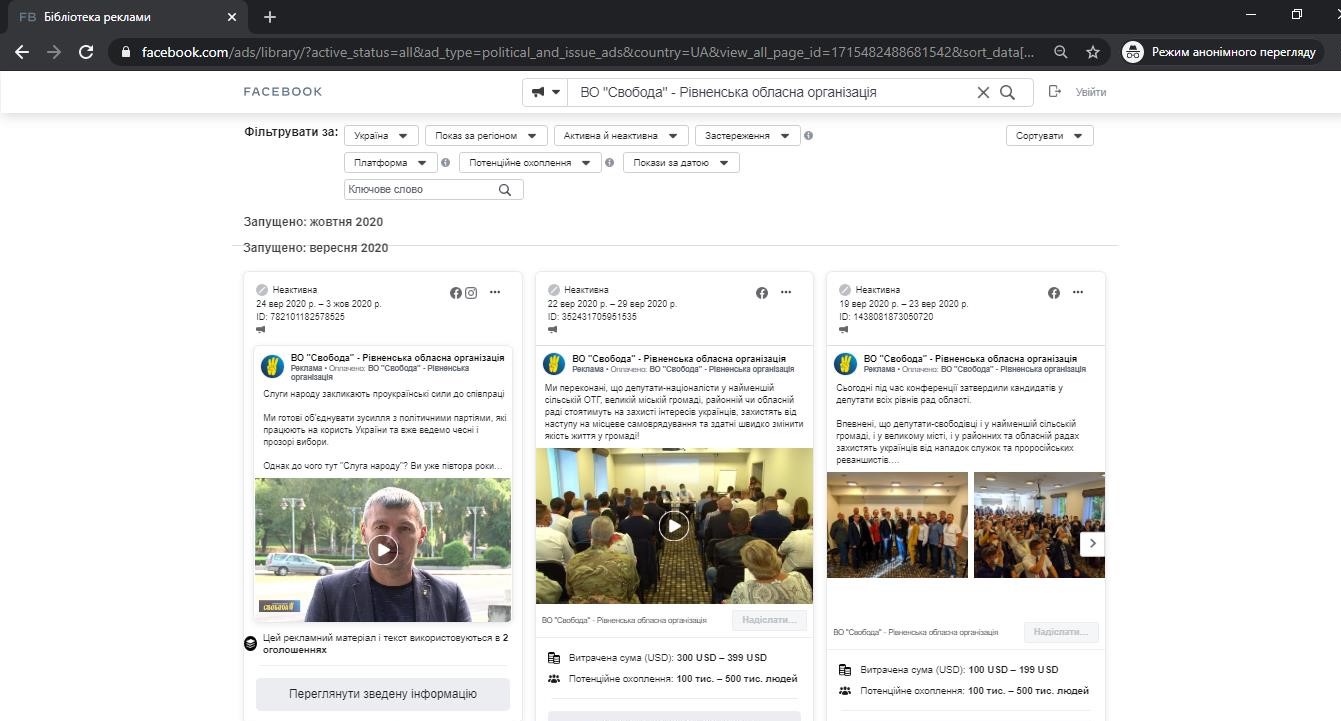Open the crowded hall photo in third ad
The width and height of the screenshot is (1341, 721).
[1039, 525]
